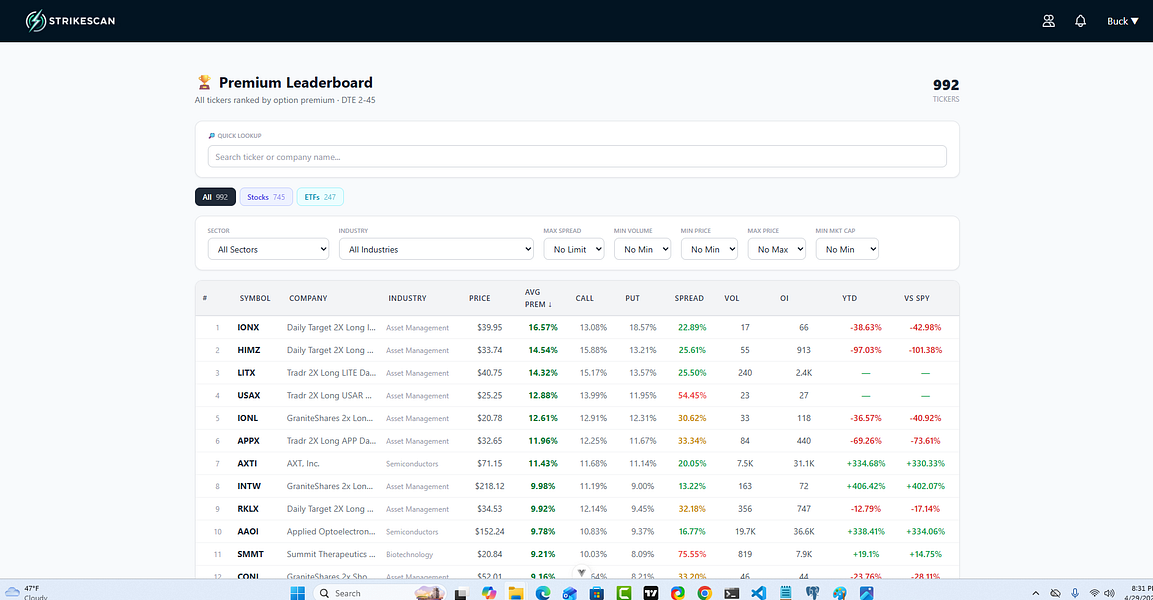The width and height of the screenshot is (1153, 600).
Task: Open the Min Mkt Cap dropdown
Action: (x=847, y=249)
